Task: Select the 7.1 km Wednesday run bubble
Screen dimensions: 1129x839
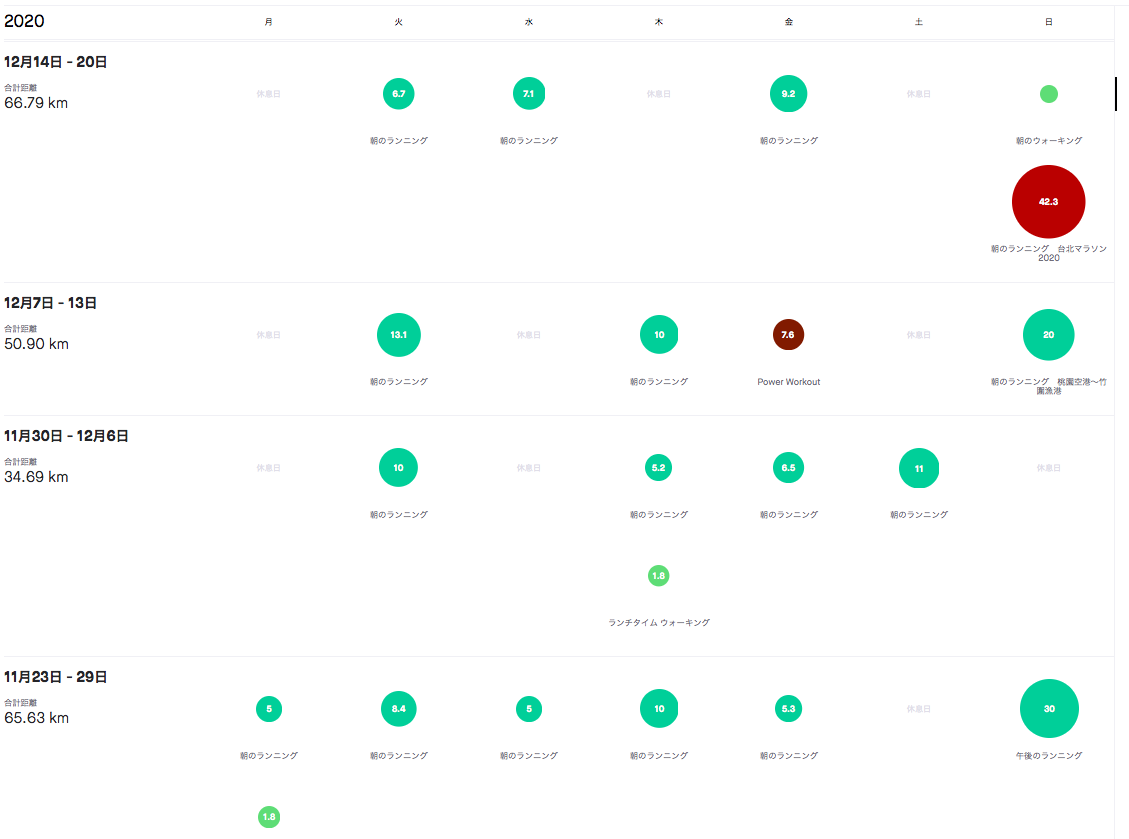Action: click(x=528, y=94)
